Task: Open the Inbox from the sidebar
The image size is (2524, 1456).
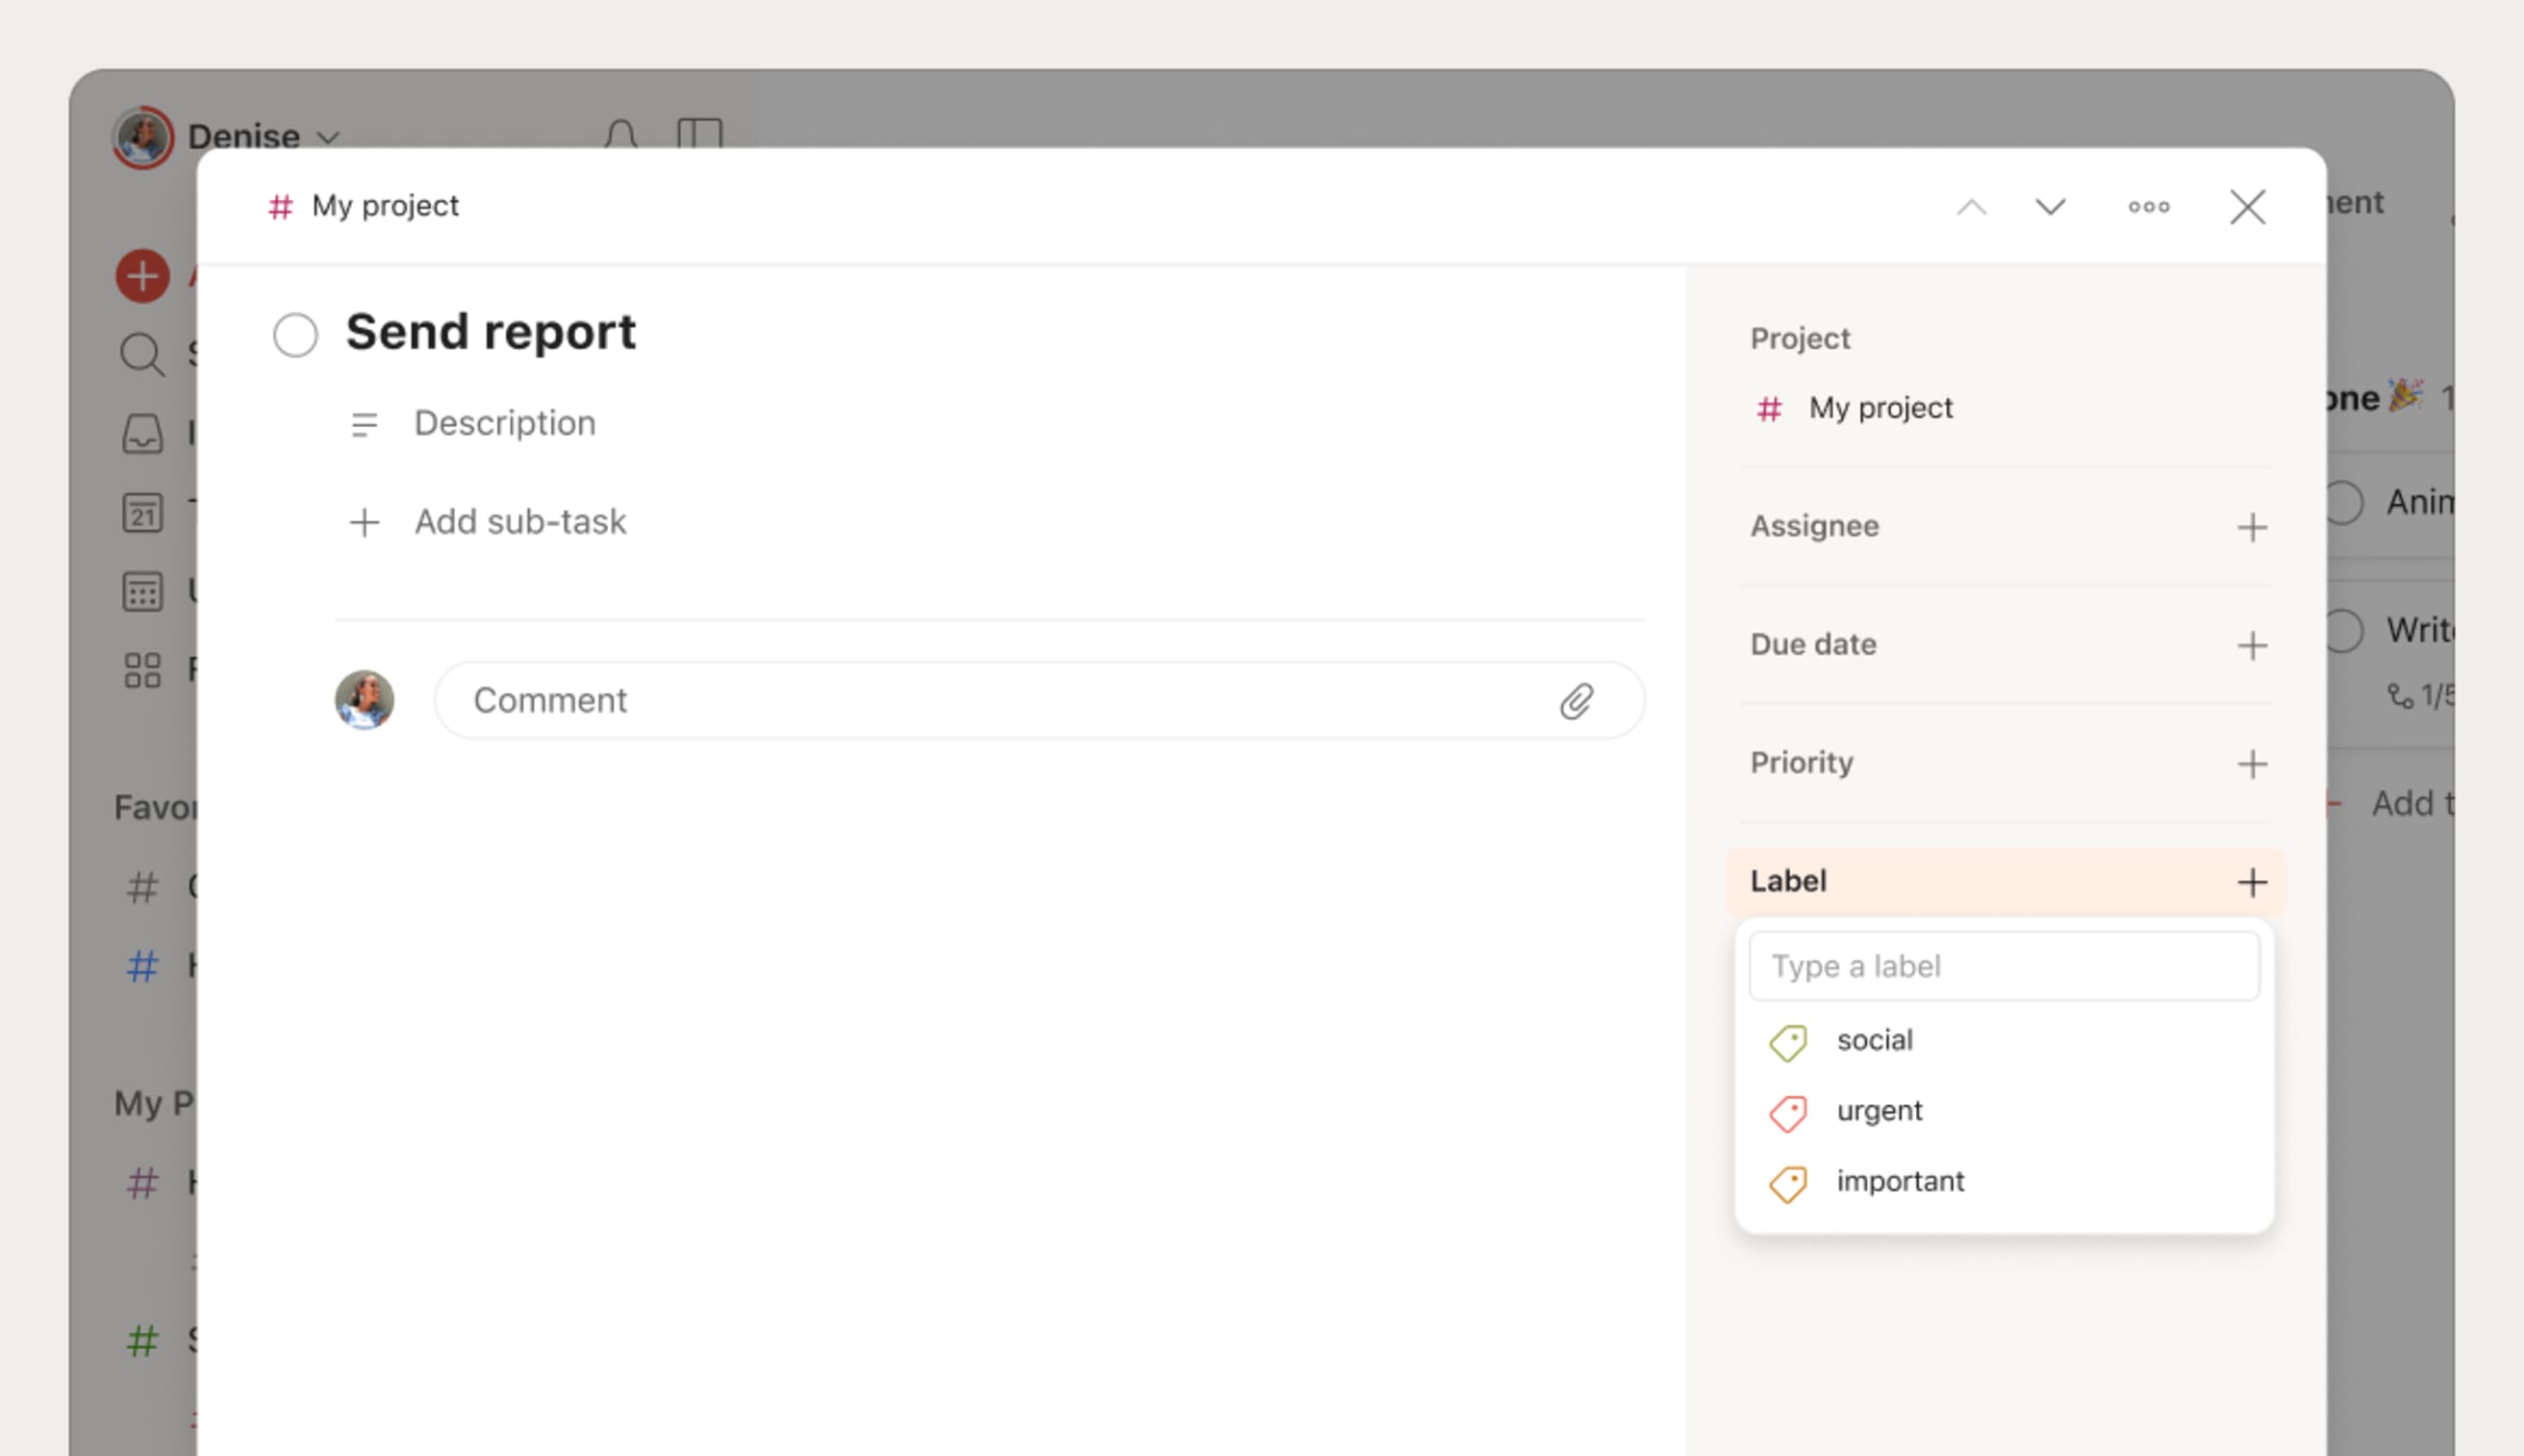Action: click(x=143, y=433)
